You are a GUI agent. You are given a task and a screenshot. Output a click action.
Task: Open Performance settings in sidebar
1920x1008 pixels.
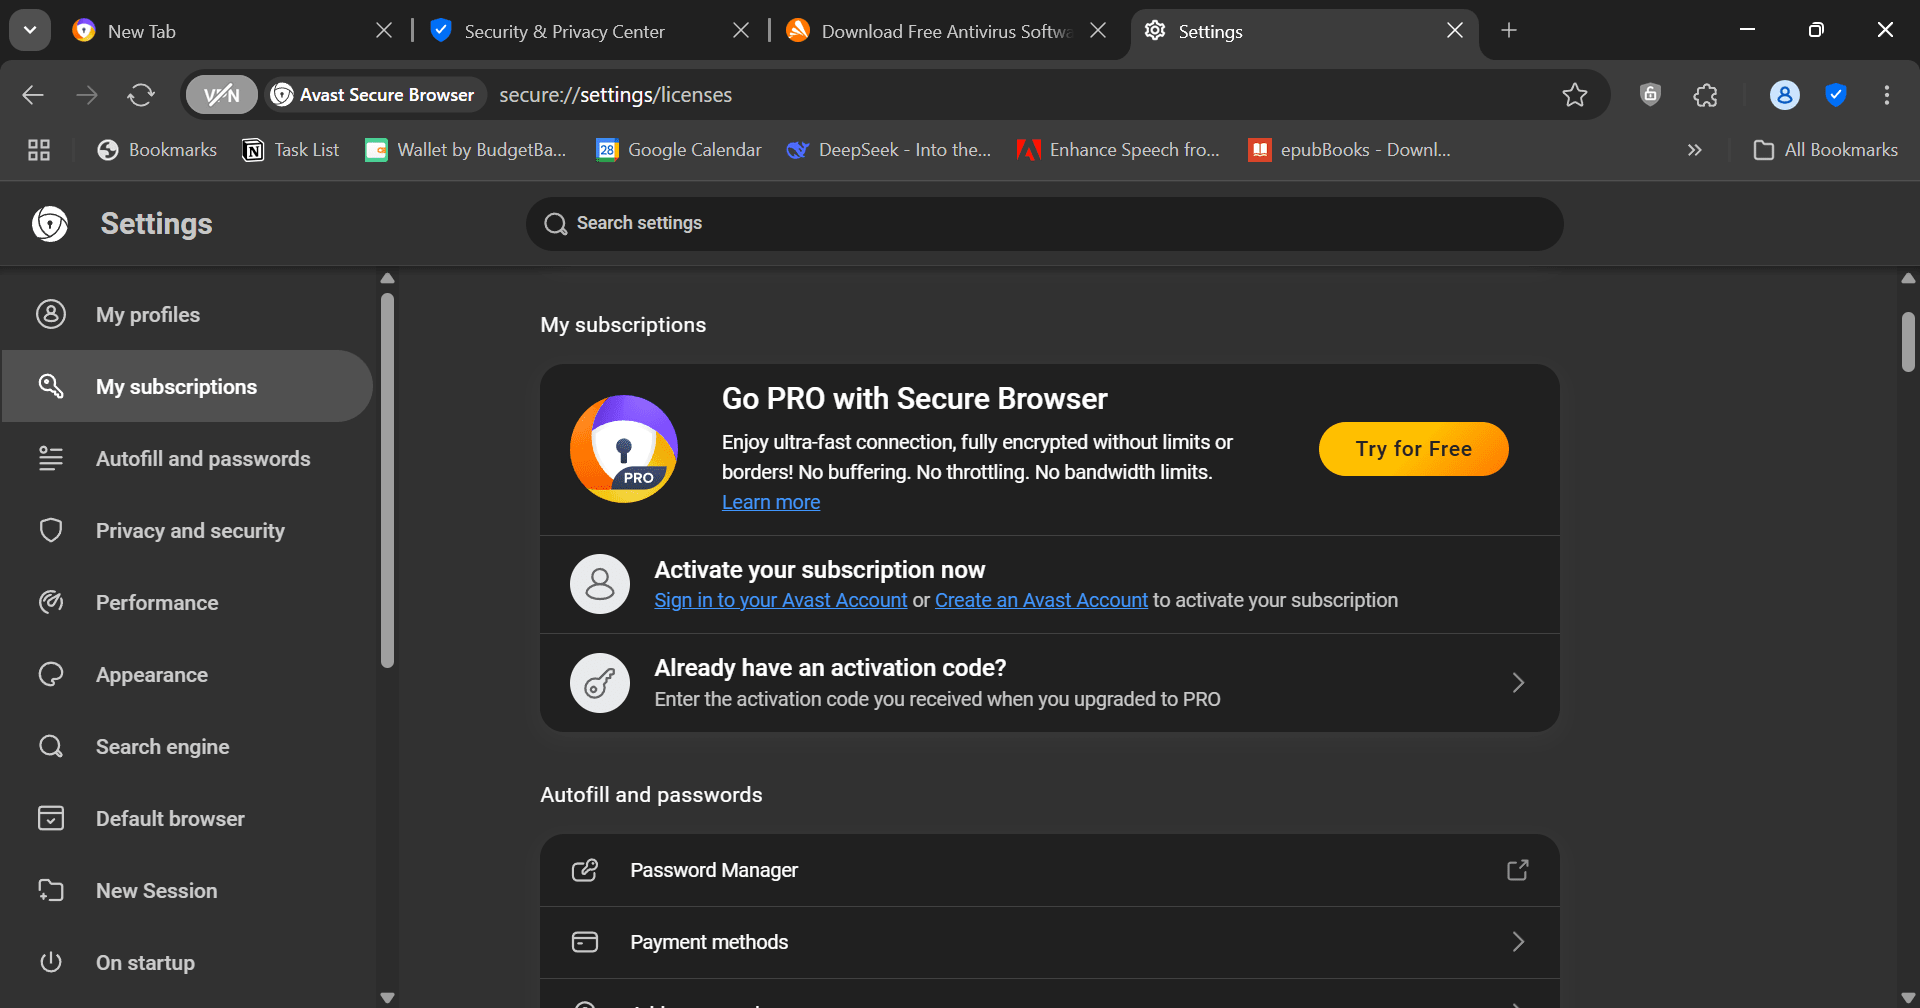point(187,603)
